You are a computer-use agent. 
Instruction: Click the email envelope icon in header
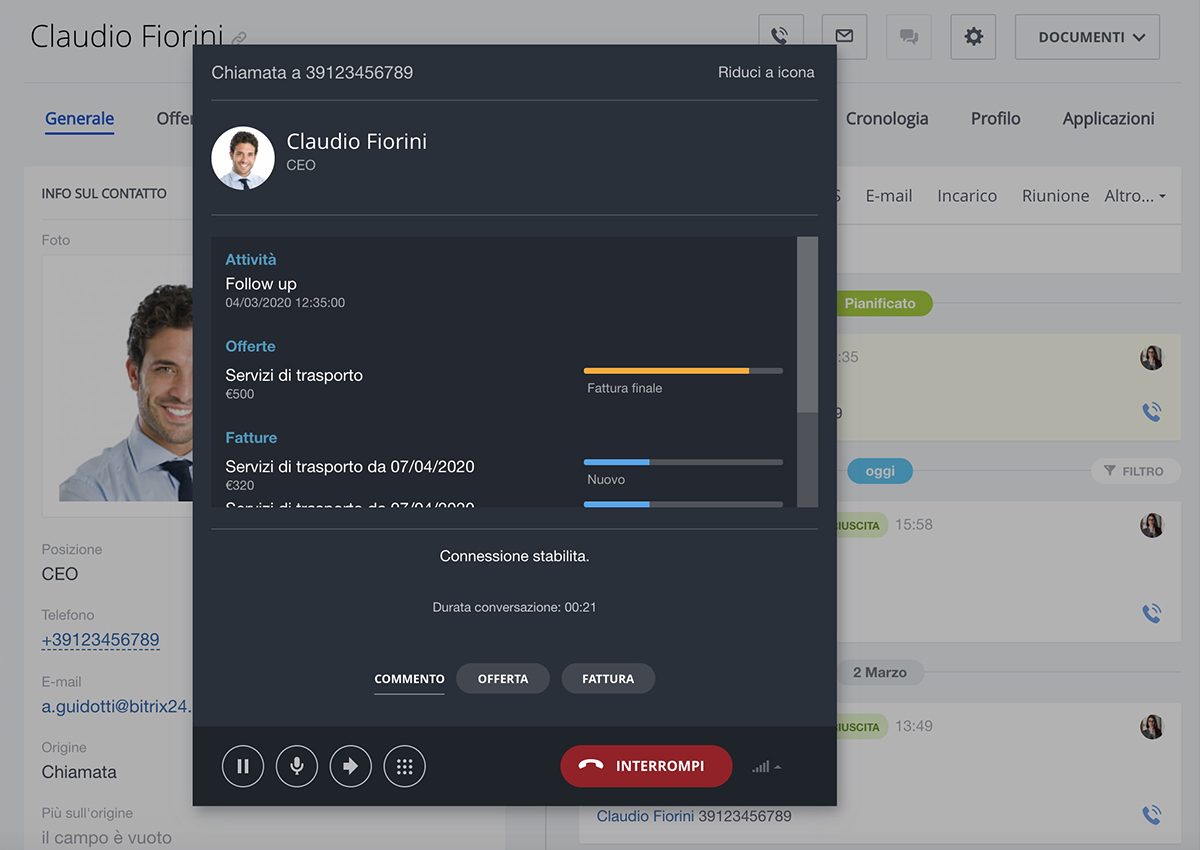point(844,37)
